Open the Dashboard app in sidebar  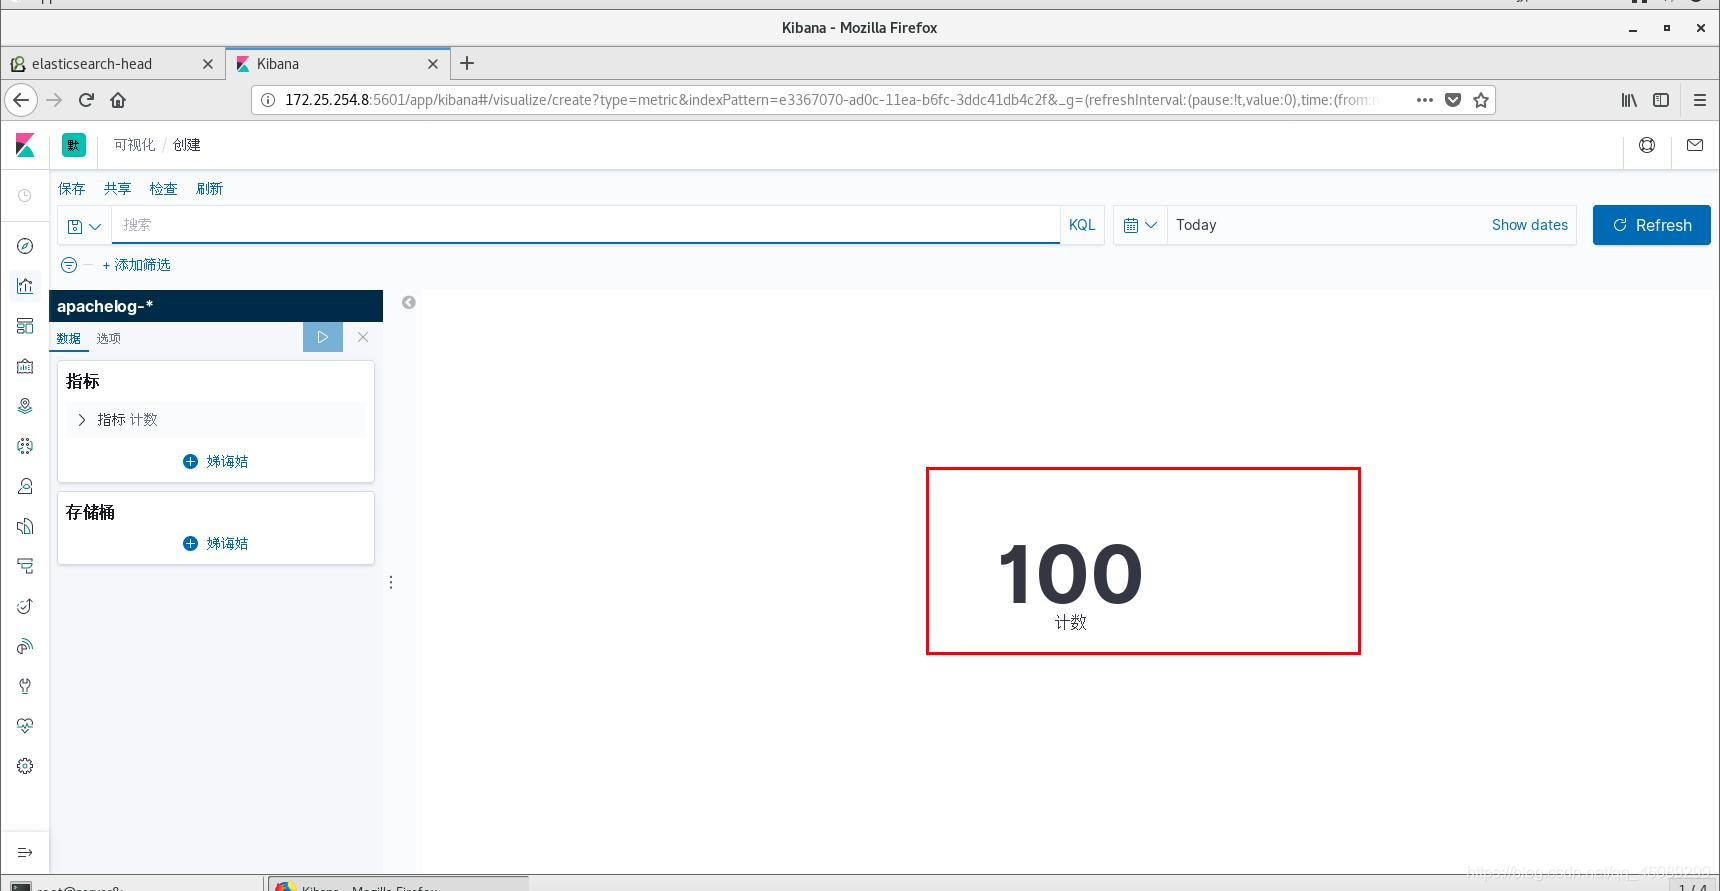[x=25, y=326]
